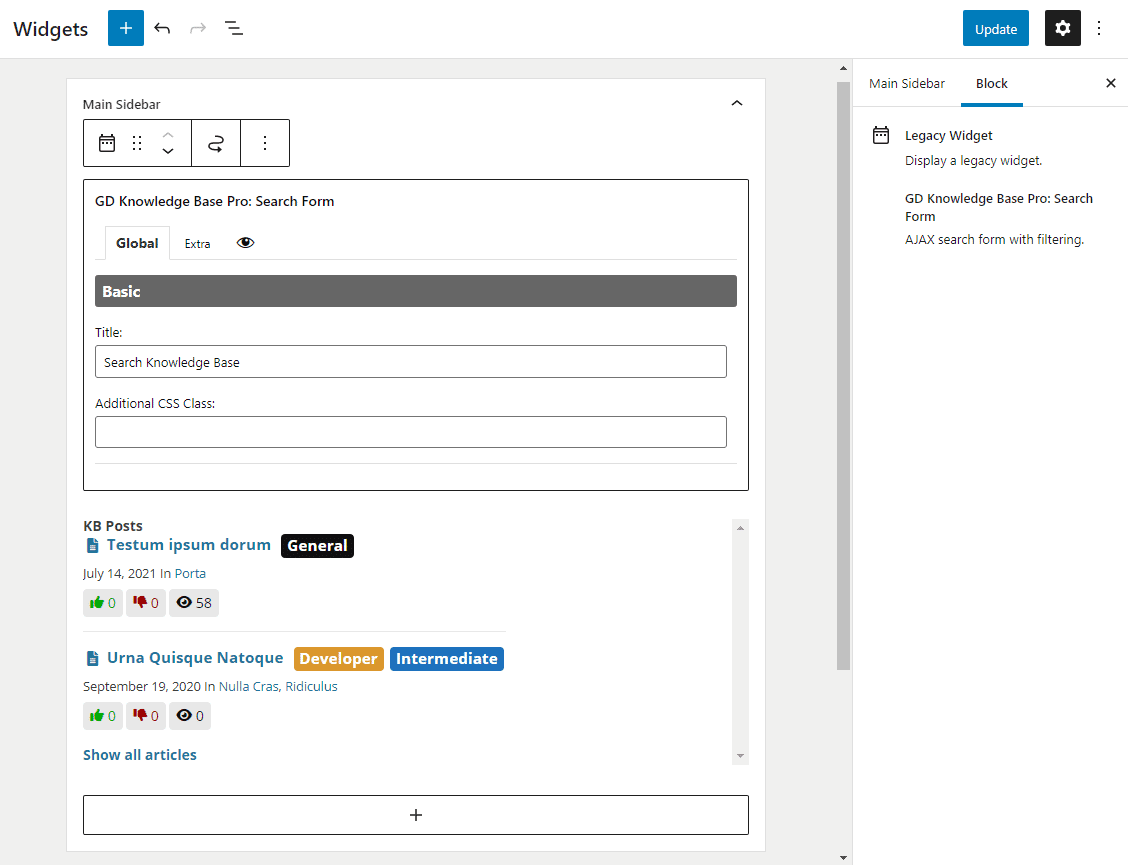Toggle the settings gear panel
Image resolution: width=1128 pixels, height=865 pixels.
pos(1063,28)
